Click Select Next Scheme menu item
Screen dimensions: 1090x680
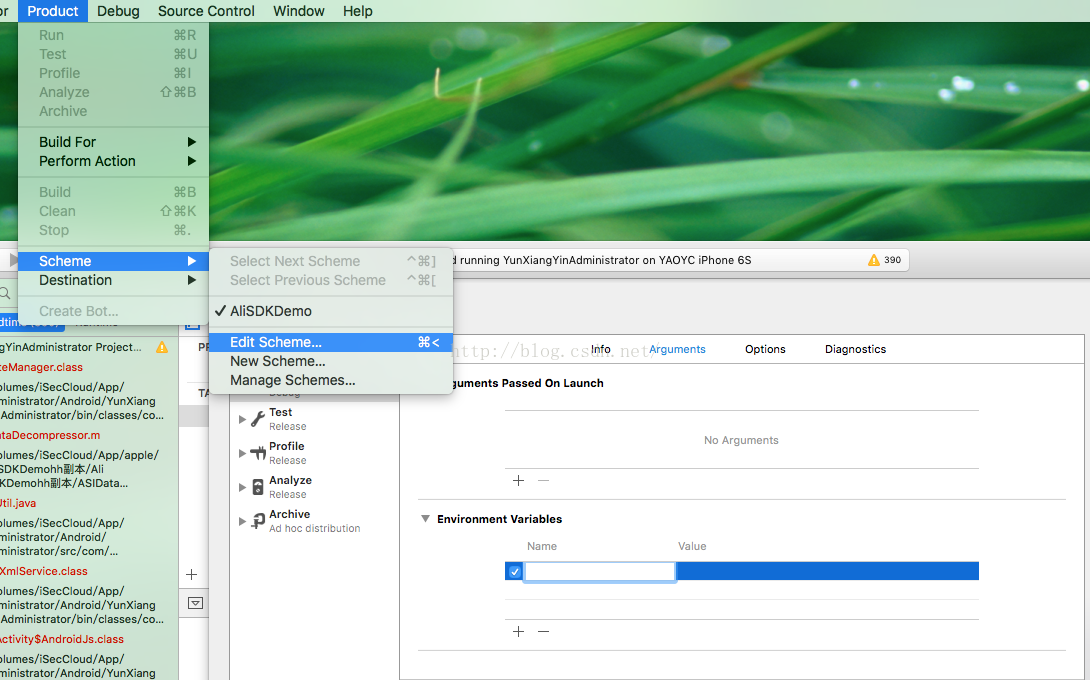click(331, 261)
